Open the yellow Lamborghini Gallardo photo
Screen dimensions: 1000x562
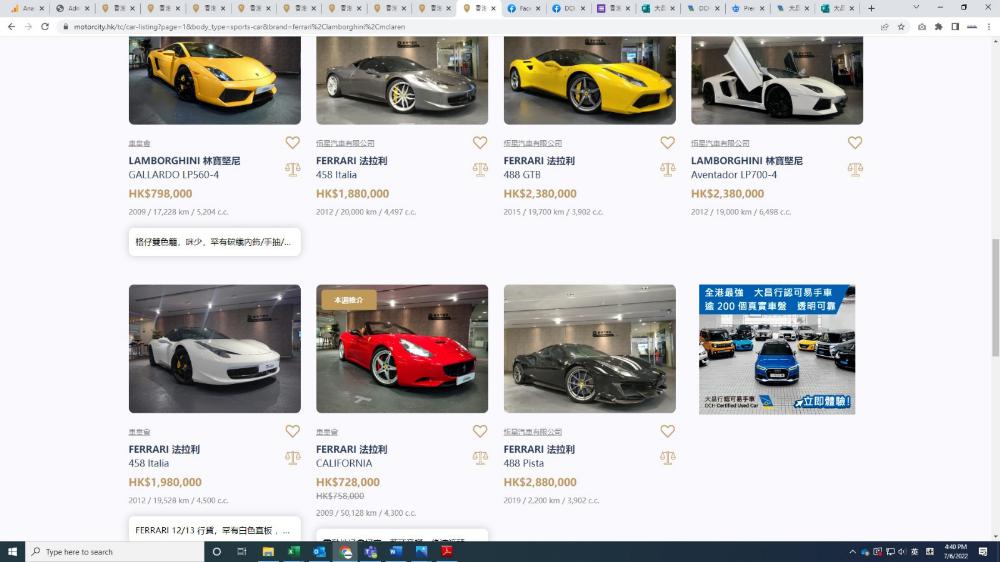click(x=214, y=80)
